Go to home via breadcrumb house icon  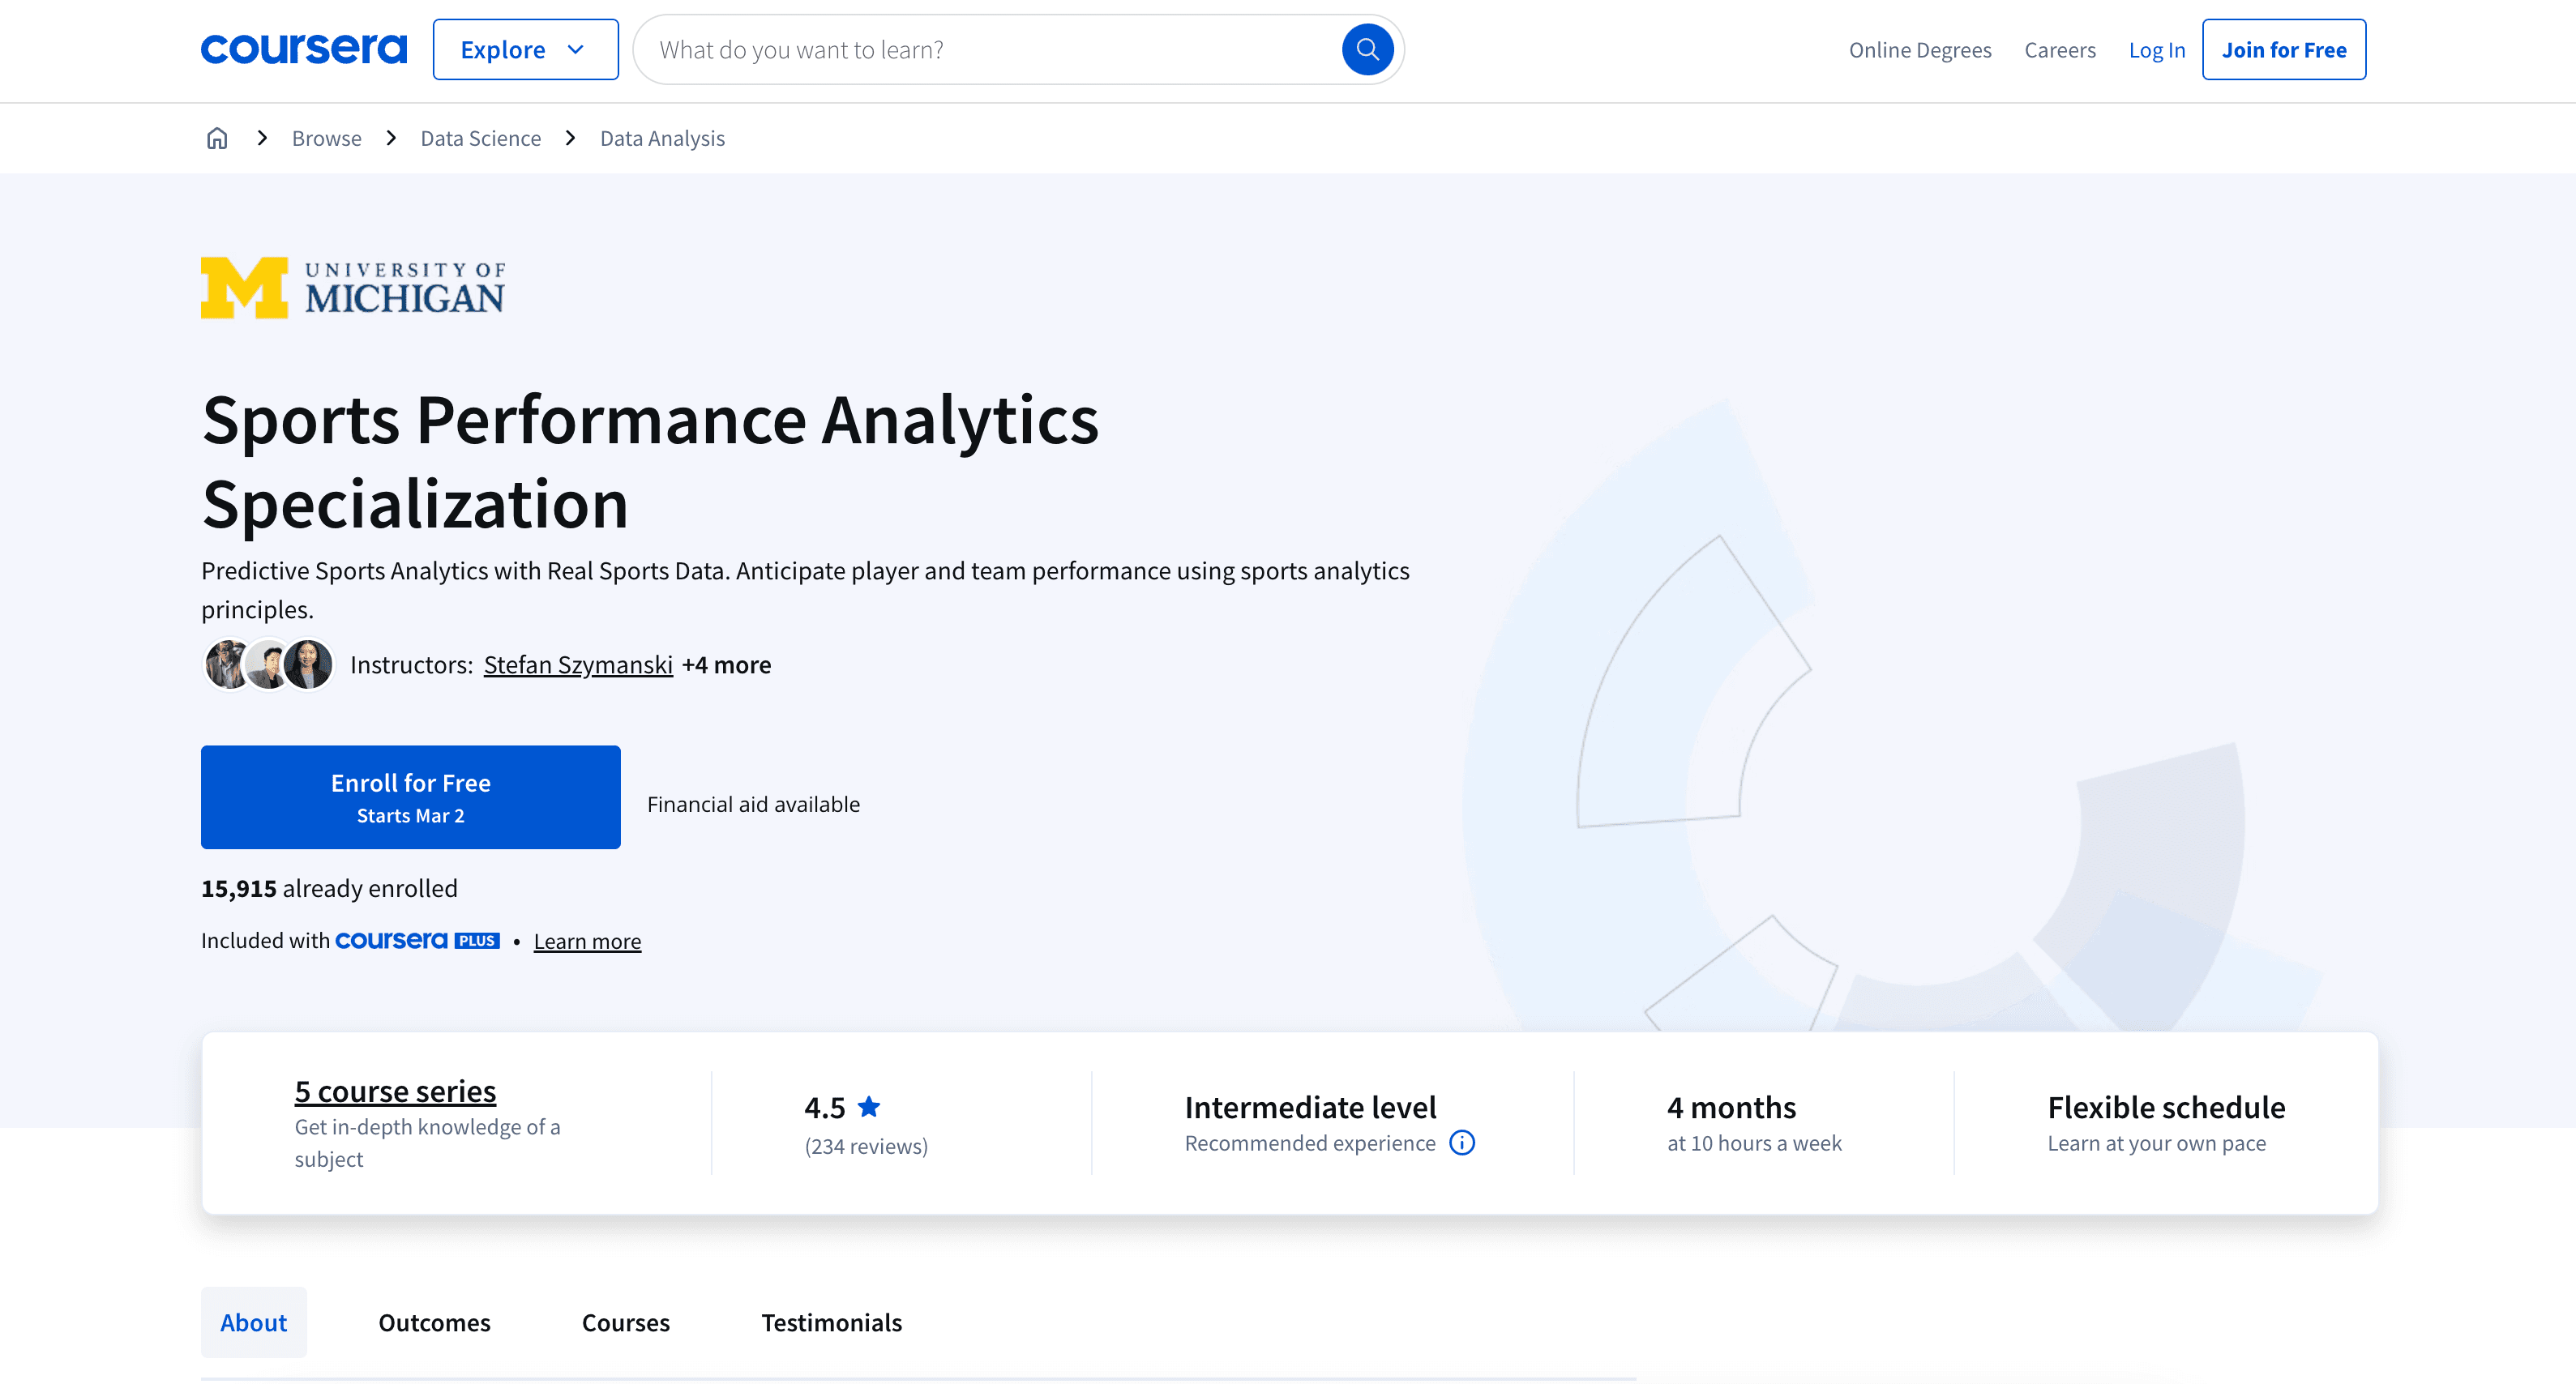pos(217,138)
